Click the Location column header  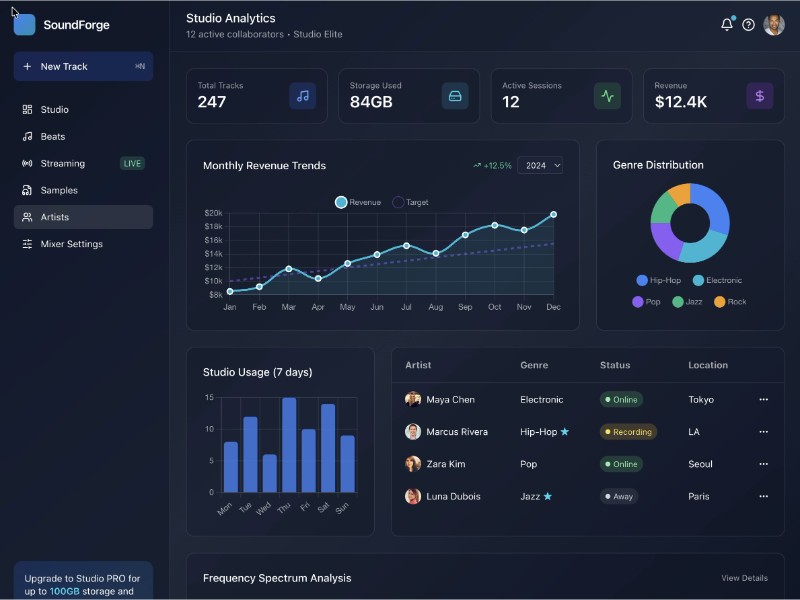coord(708,365)
